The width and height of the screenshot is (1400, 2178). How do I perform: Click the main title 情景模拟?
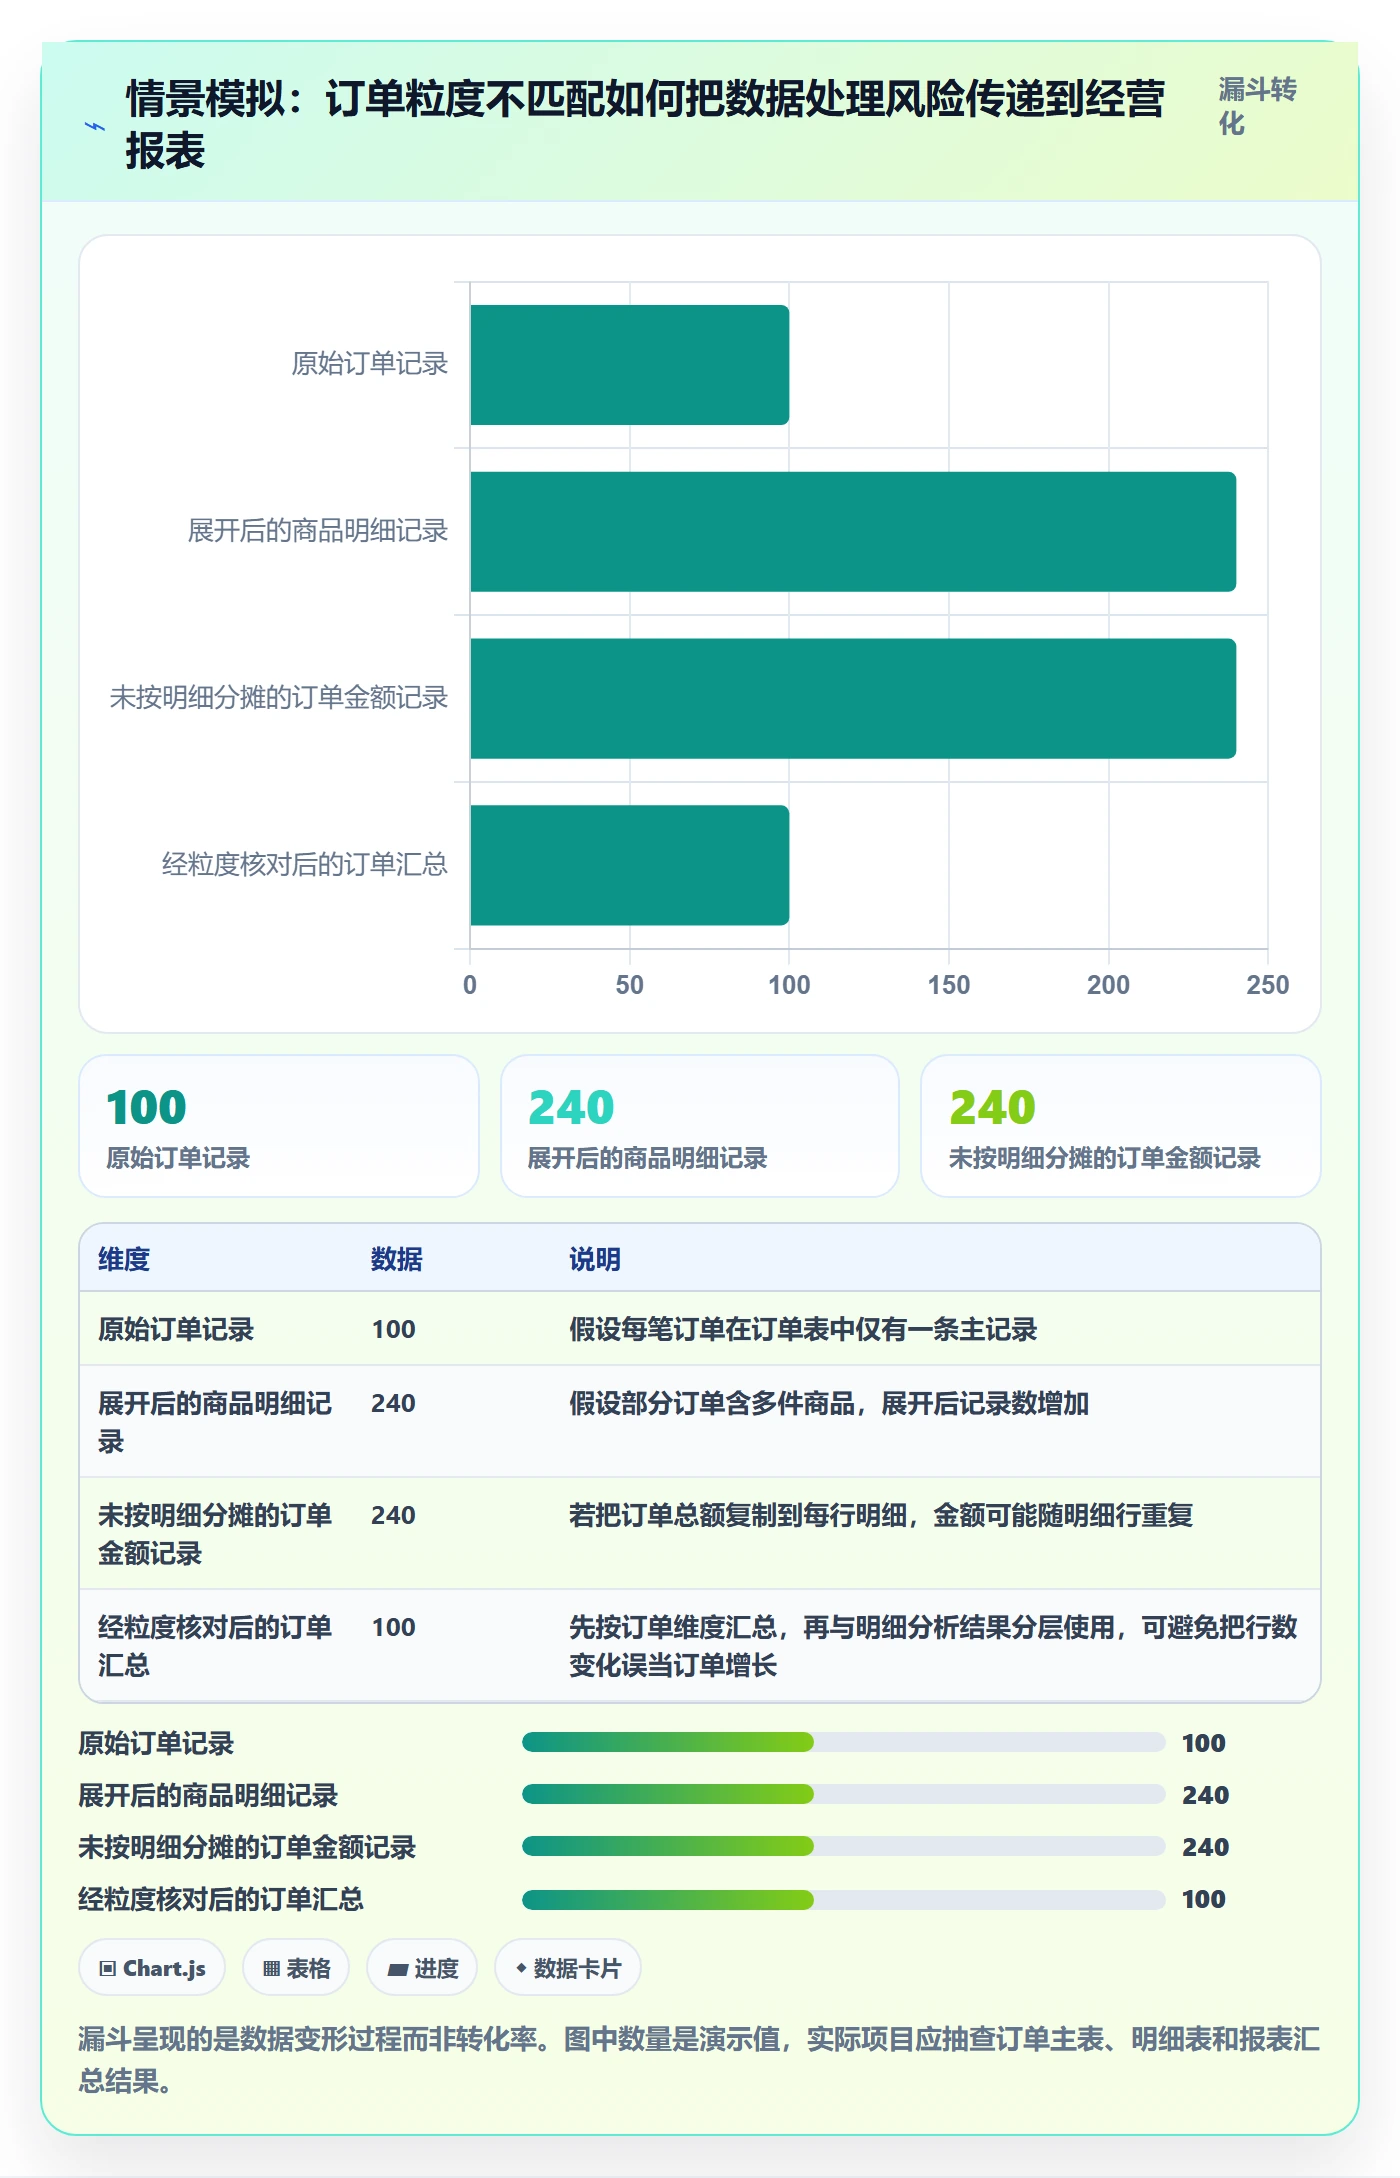[645, 125]
